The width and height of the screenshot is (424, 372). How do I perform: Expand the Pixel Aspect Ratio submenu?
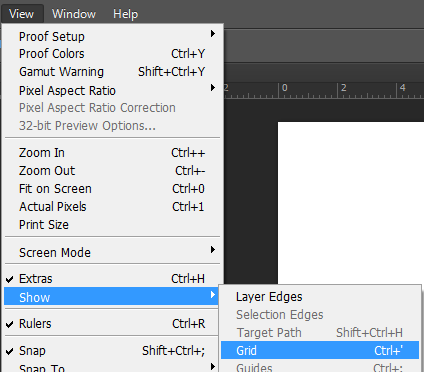point(112,90)
